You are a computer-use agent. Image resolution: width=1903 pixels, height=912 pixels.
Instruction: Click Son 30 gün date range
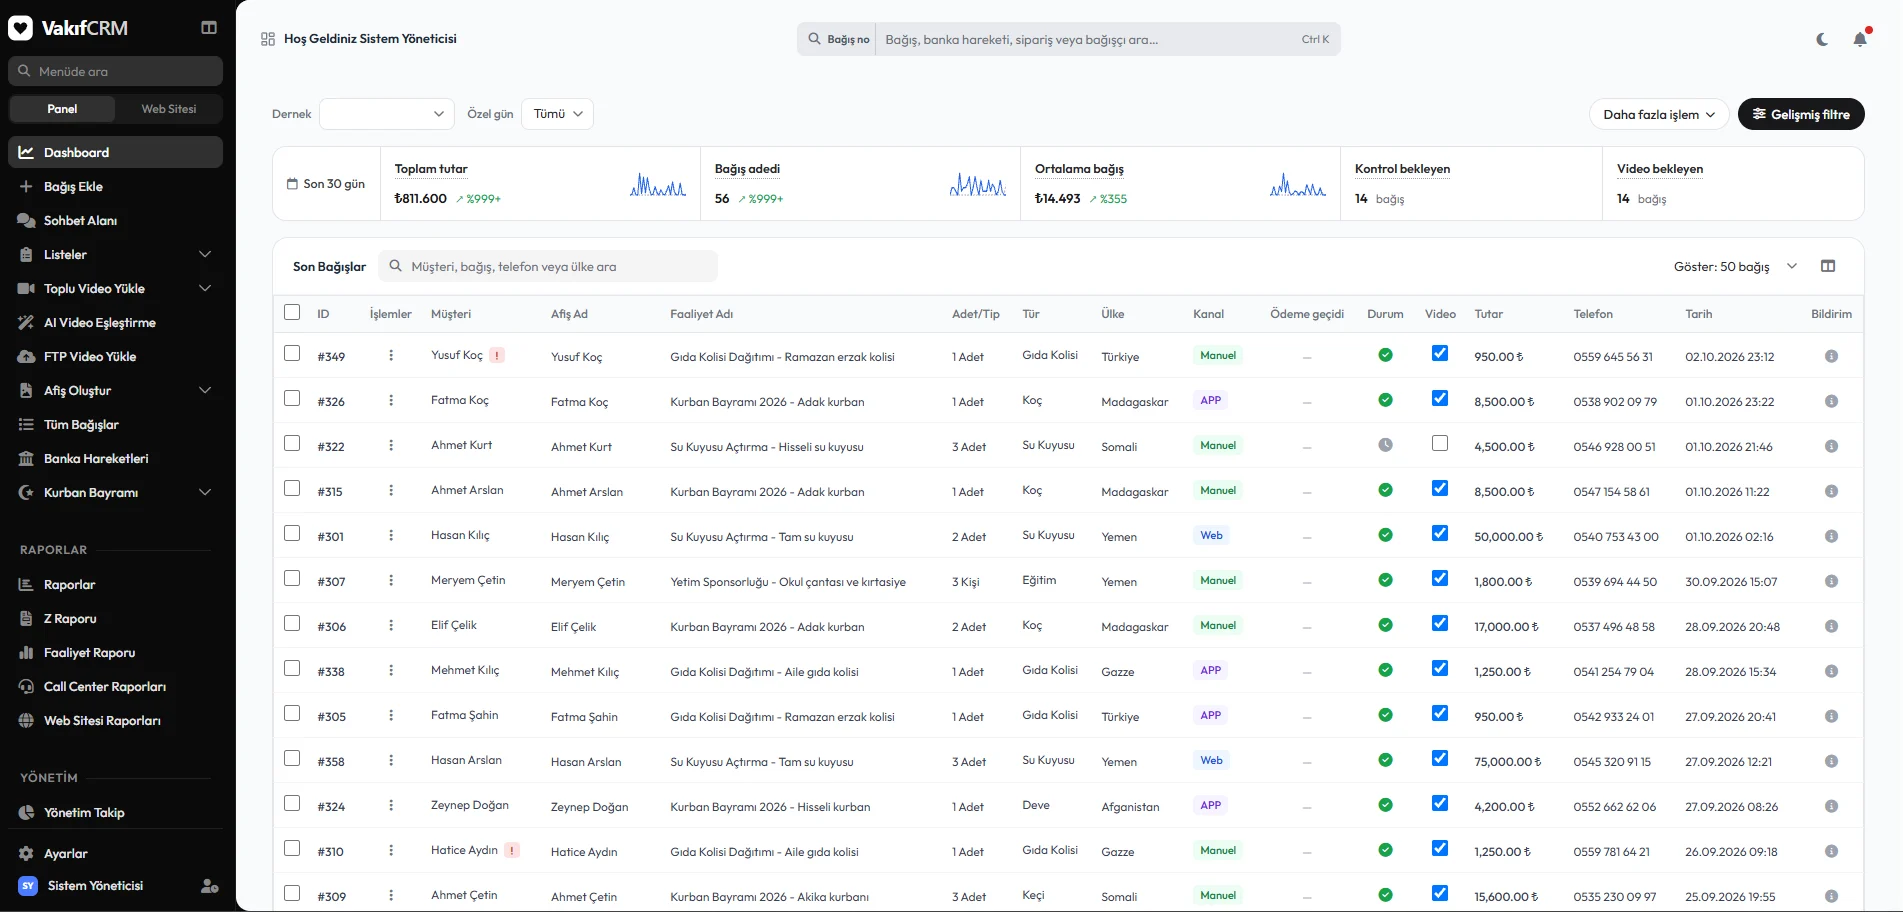326,184
